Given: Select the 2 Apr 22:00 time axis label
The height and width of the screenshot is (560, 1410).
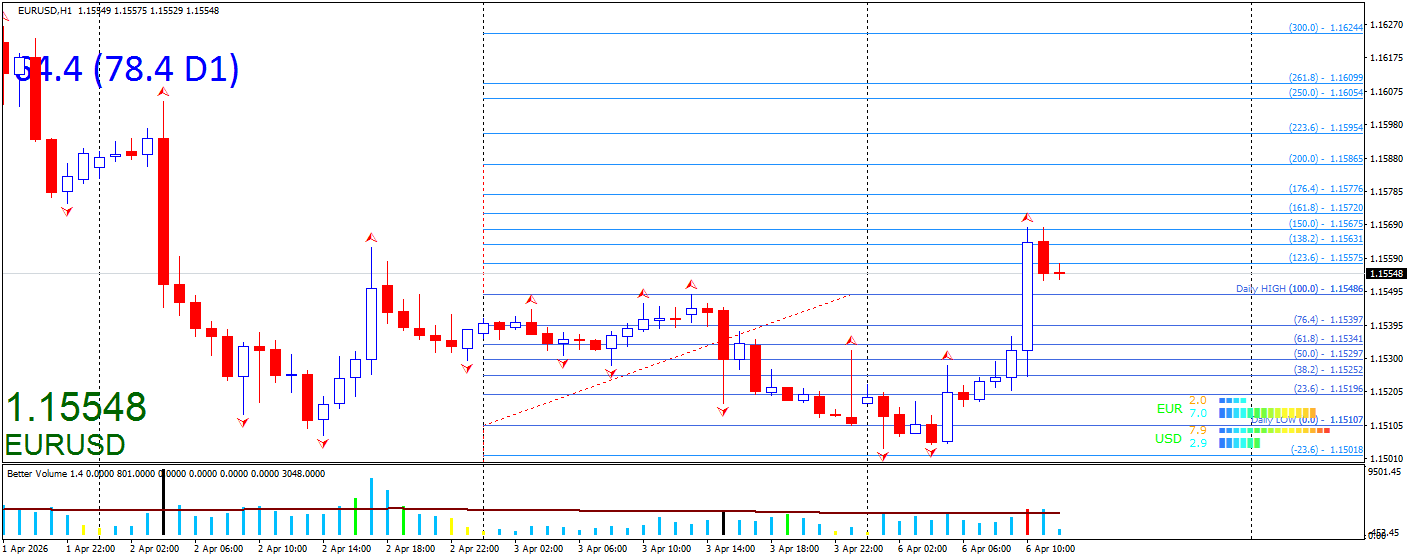Looking at the screenshot, I should (474, 549).
